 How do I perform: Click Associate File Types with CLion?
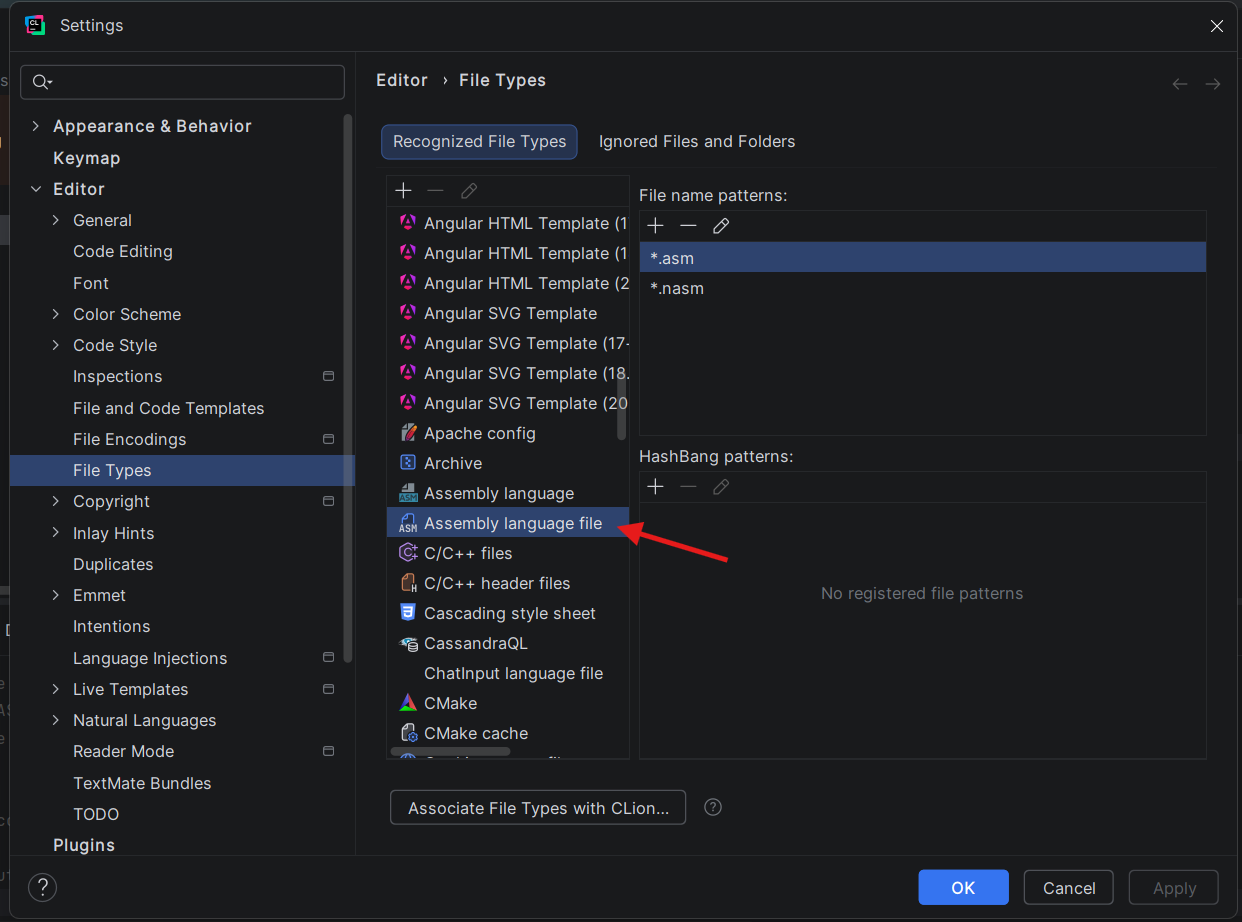point(538,808)
